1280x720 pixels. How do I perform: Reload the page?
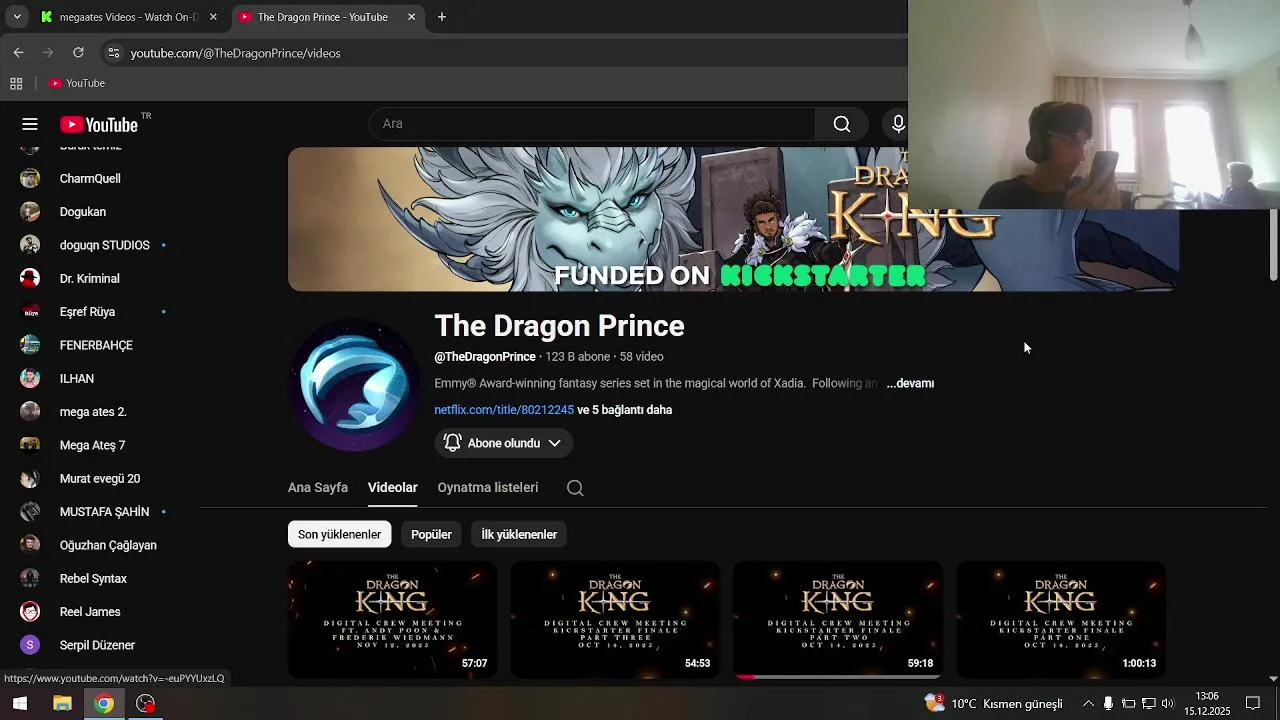click(78, 53)
